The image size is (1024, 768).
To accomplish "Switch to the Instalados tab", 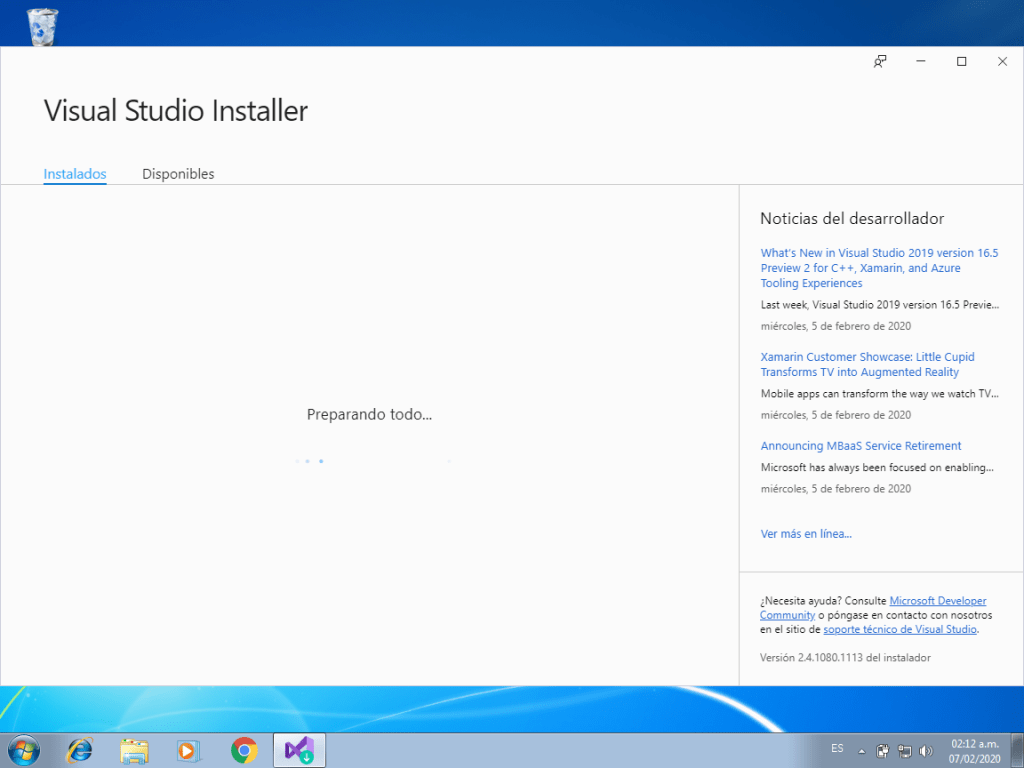I will 75,174.
